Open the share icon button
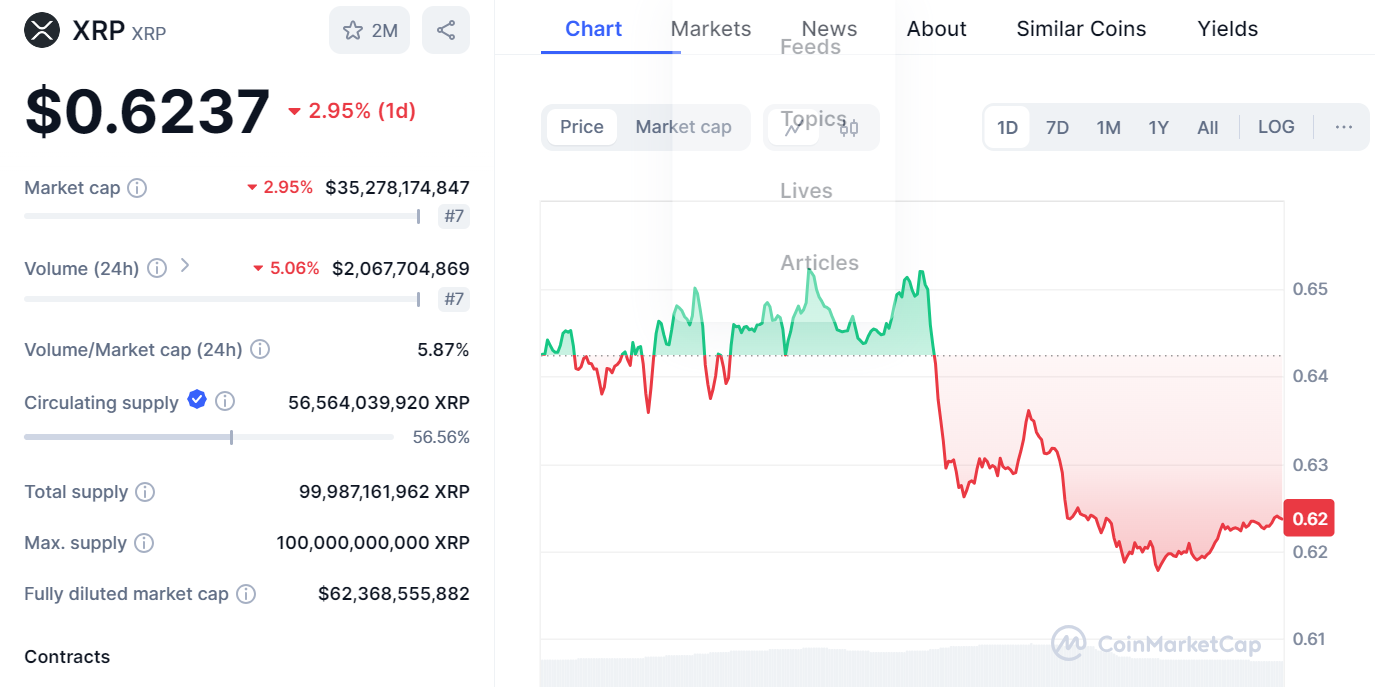 446,30
